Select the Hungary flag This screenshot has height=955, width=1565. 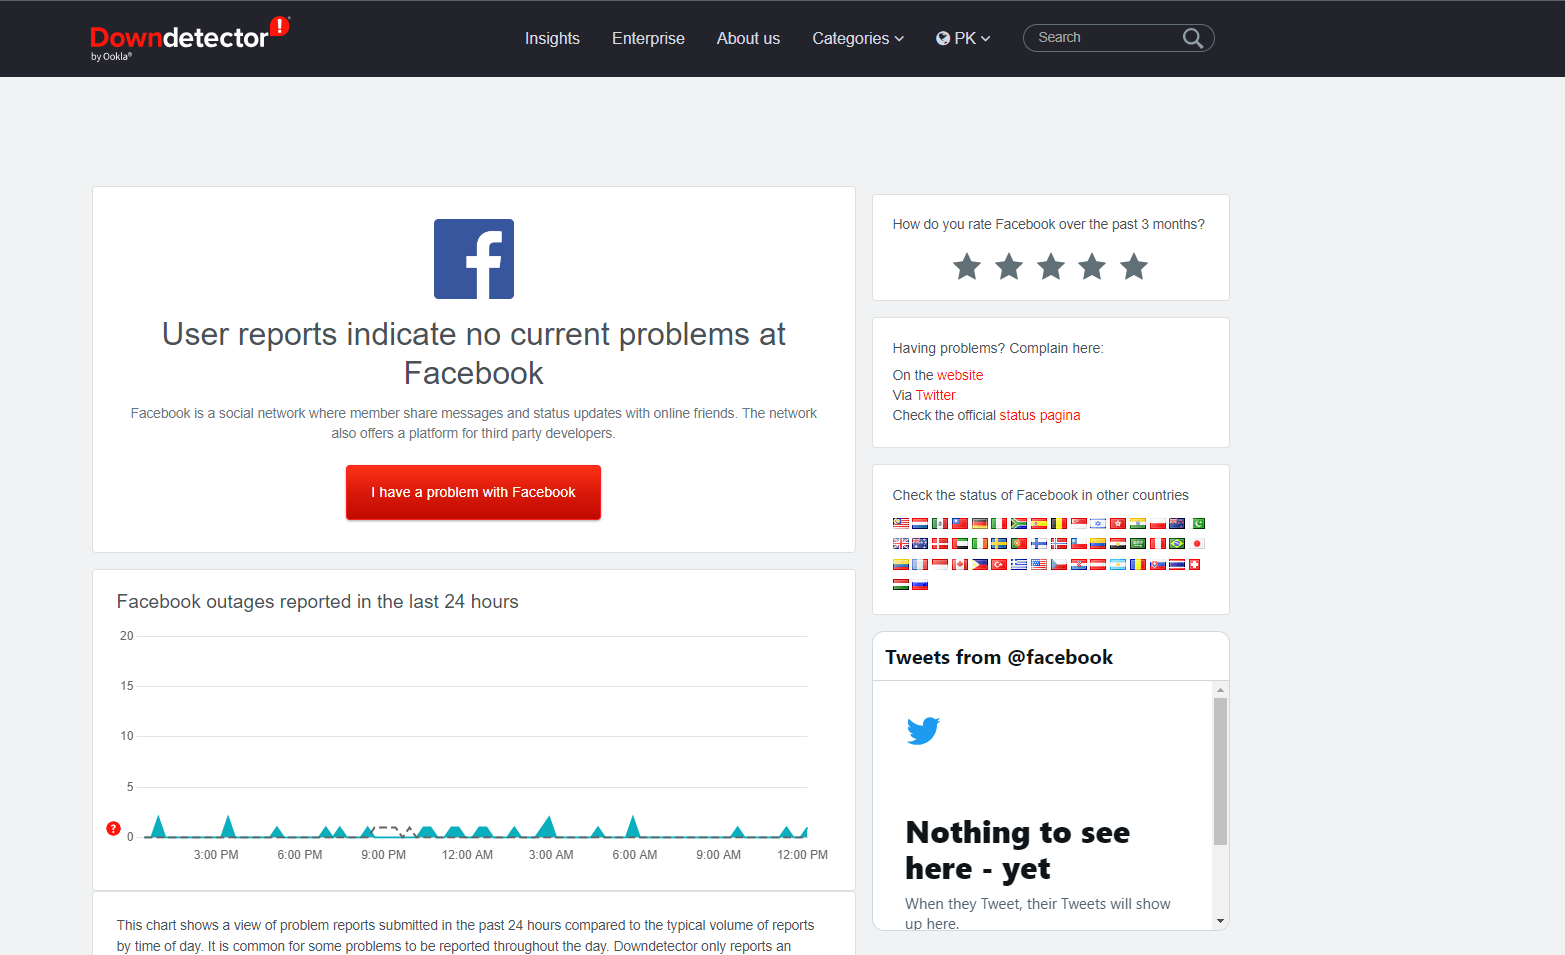tap(901, 585)
